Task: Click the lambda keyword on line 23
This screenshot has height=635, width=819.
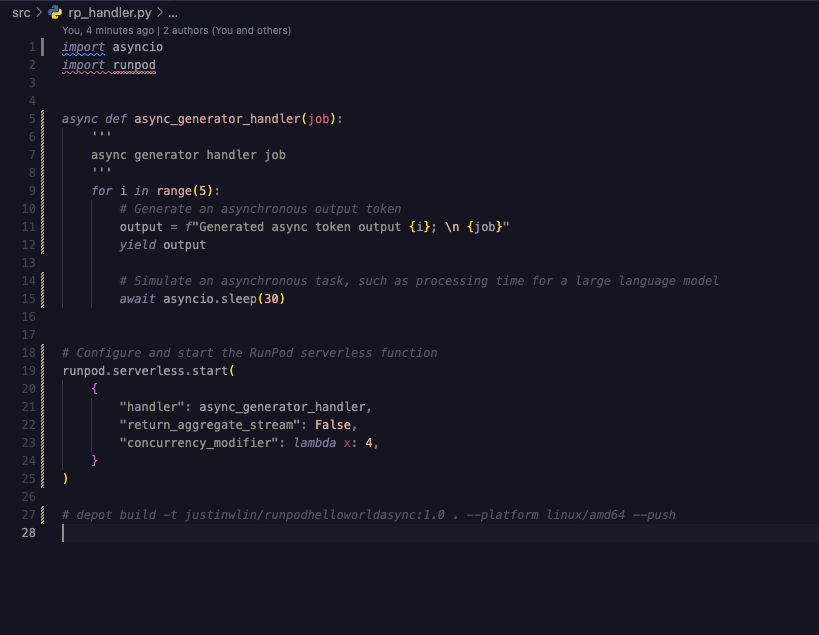Action: (x=314, y=443)
